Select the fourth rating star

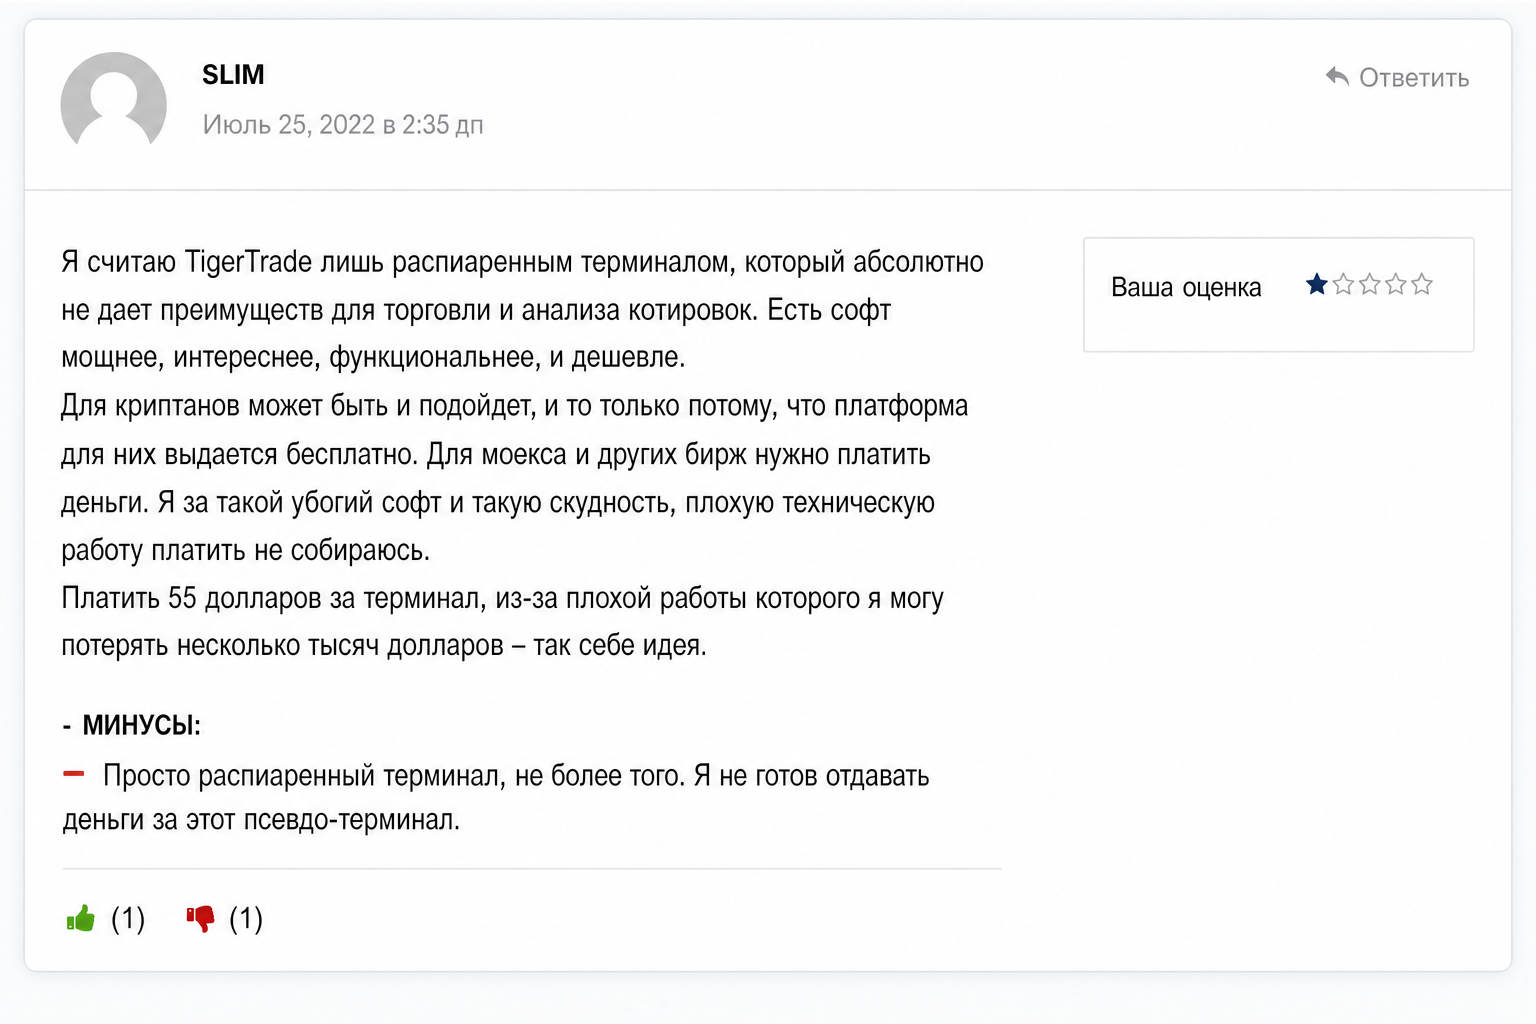tap(1396, 285)
